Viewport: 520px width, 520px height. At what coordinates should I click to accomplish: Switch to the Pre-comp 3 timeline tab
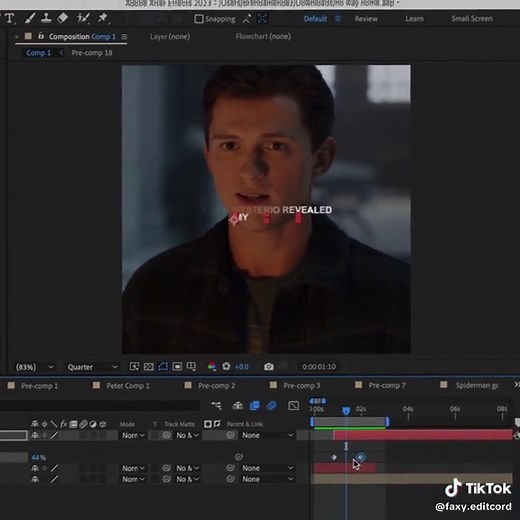[x=302, y=386]
